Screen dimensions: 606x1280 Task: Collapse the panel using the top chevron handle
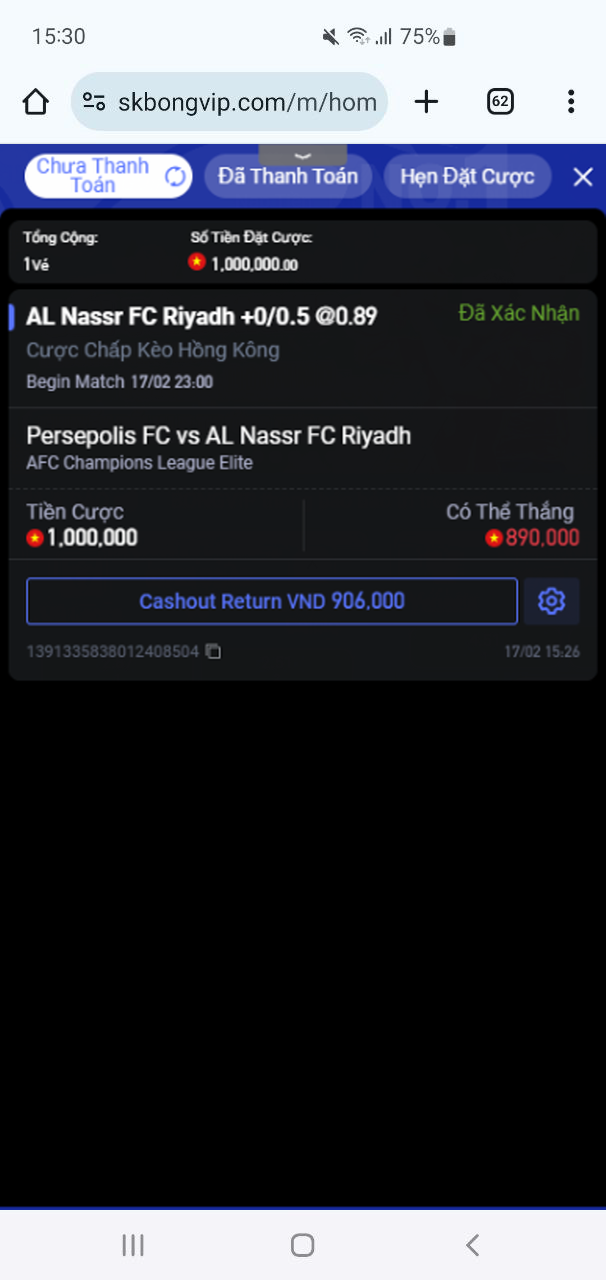click(303, 155)
